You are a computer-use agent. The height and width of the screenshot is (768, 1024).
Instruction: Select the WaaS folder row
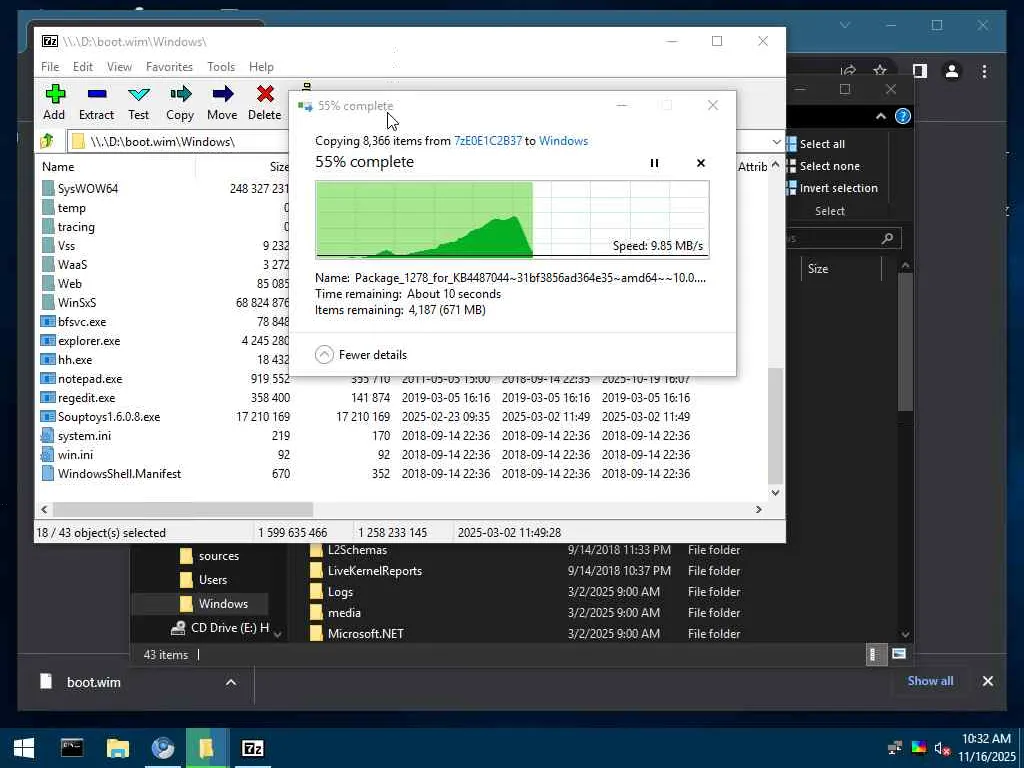point(72,264)
